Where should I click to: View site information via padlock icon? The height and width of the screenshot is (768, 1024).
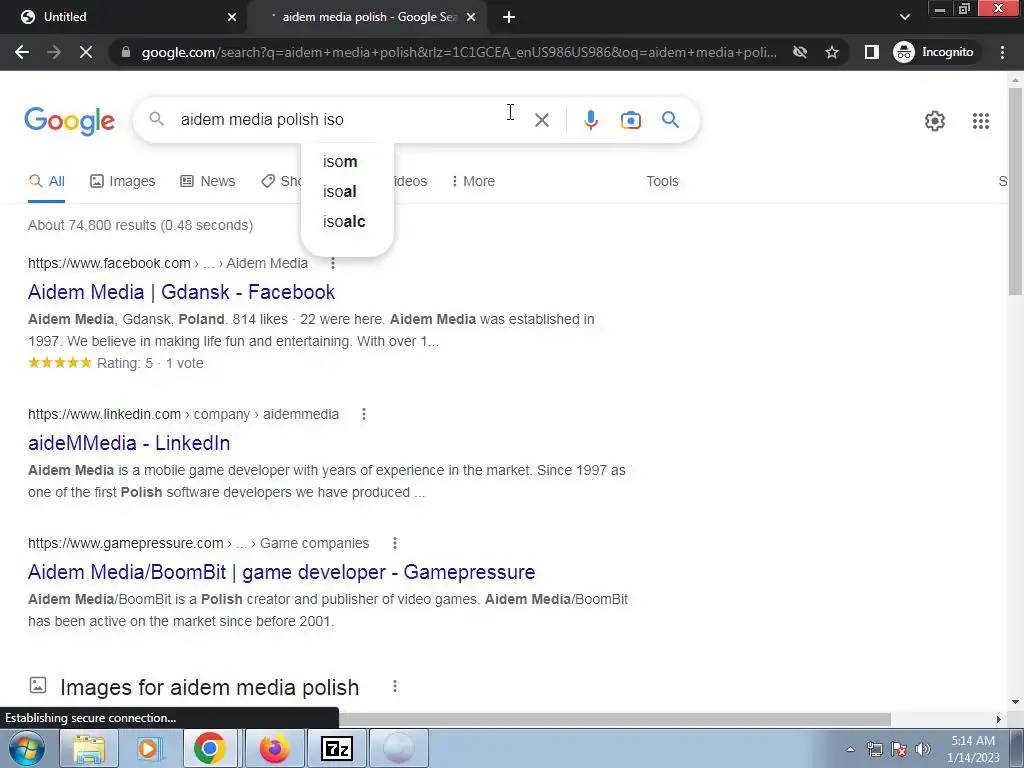[126, 52]
